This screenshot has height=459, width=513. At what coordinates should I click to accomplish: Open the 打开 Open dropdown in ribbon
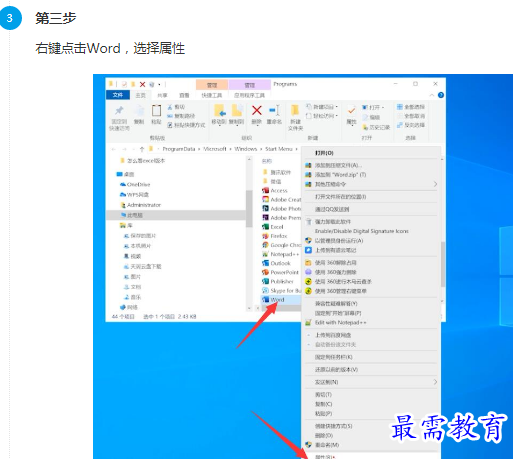[x=373, y=107]
